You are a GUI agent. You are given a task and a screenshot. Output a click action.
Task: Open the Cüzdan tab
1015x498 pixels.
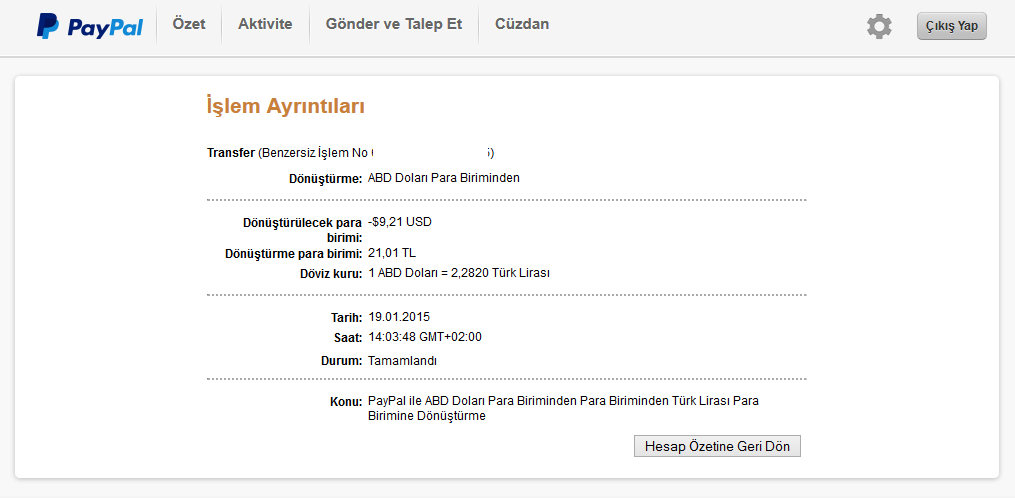[x=522, y=25]
